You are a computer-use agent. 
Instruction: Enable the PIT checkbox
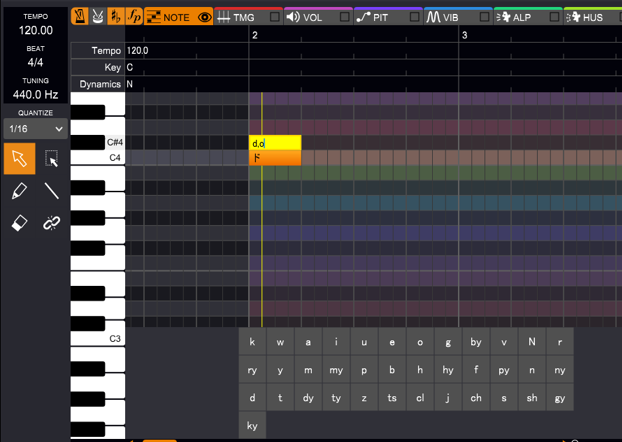[414, 17]
